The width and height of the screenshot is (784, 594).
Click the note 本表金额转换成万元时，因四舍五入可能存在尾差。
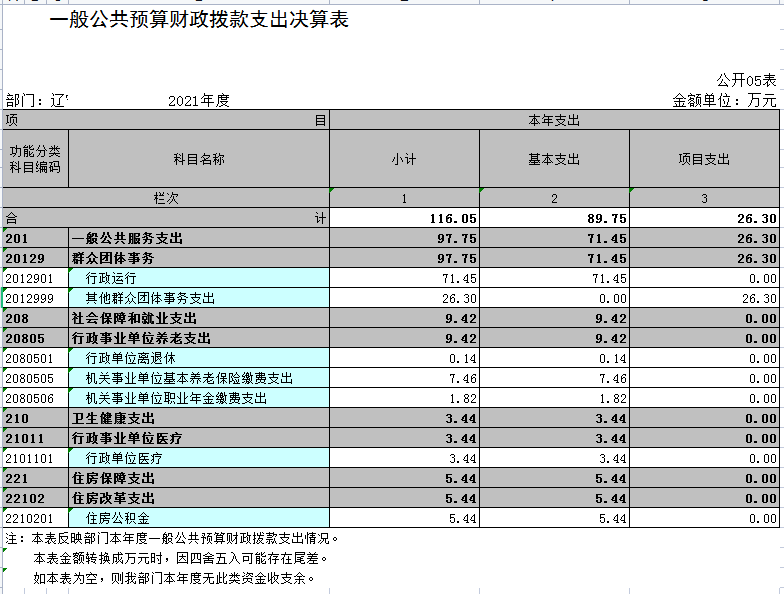point(182,558)
